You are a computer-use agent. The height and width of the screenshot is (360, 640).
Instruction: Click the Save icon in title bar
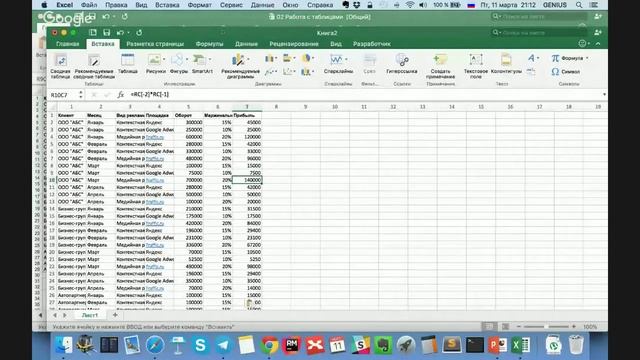(107, 33)
